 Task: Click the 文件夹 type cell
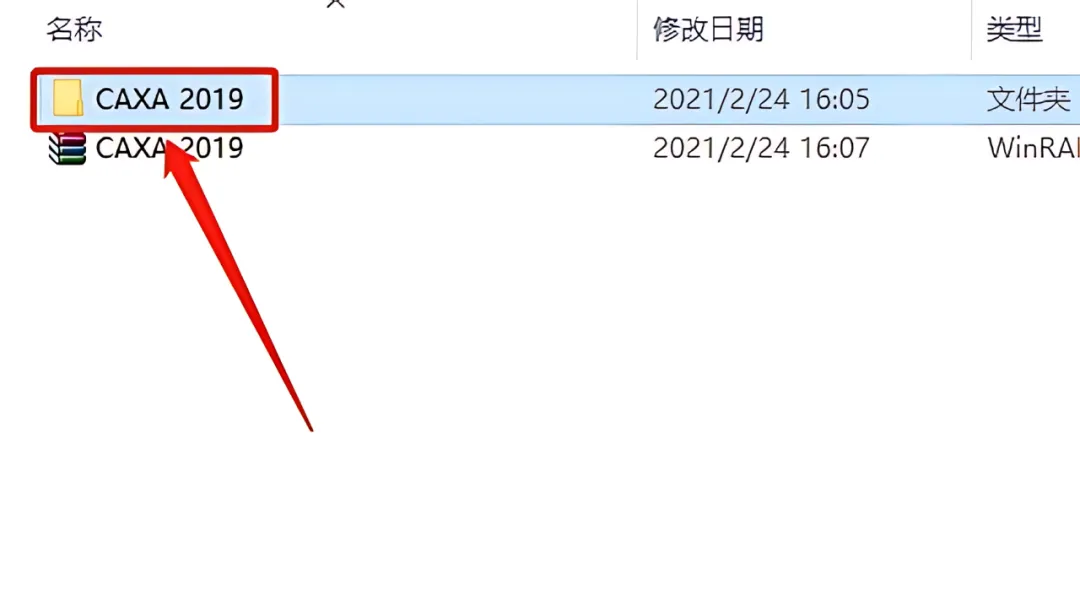click(1028, 100)
